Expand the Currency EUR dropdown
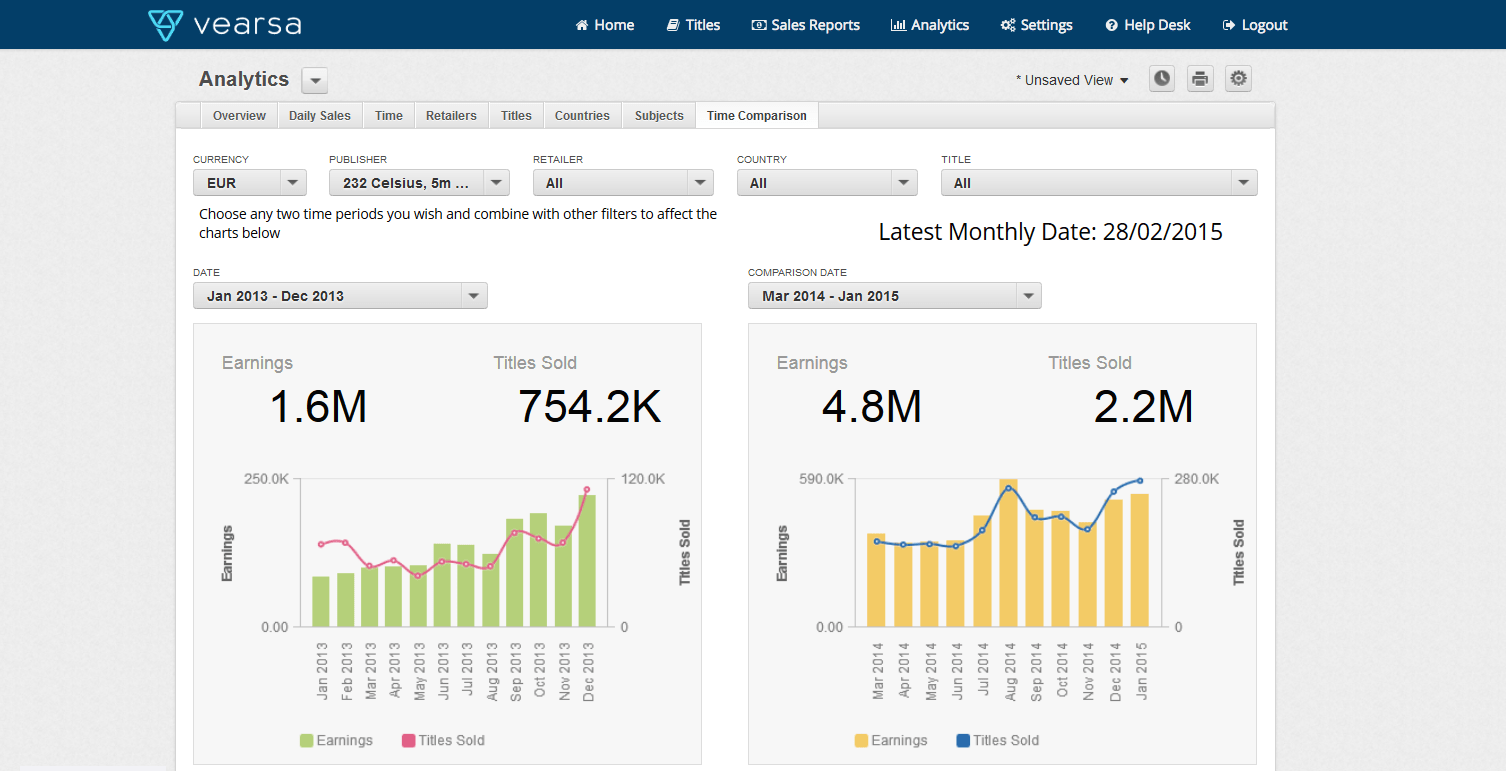This screenshot has width=1506, height=771. pos(249,183)
